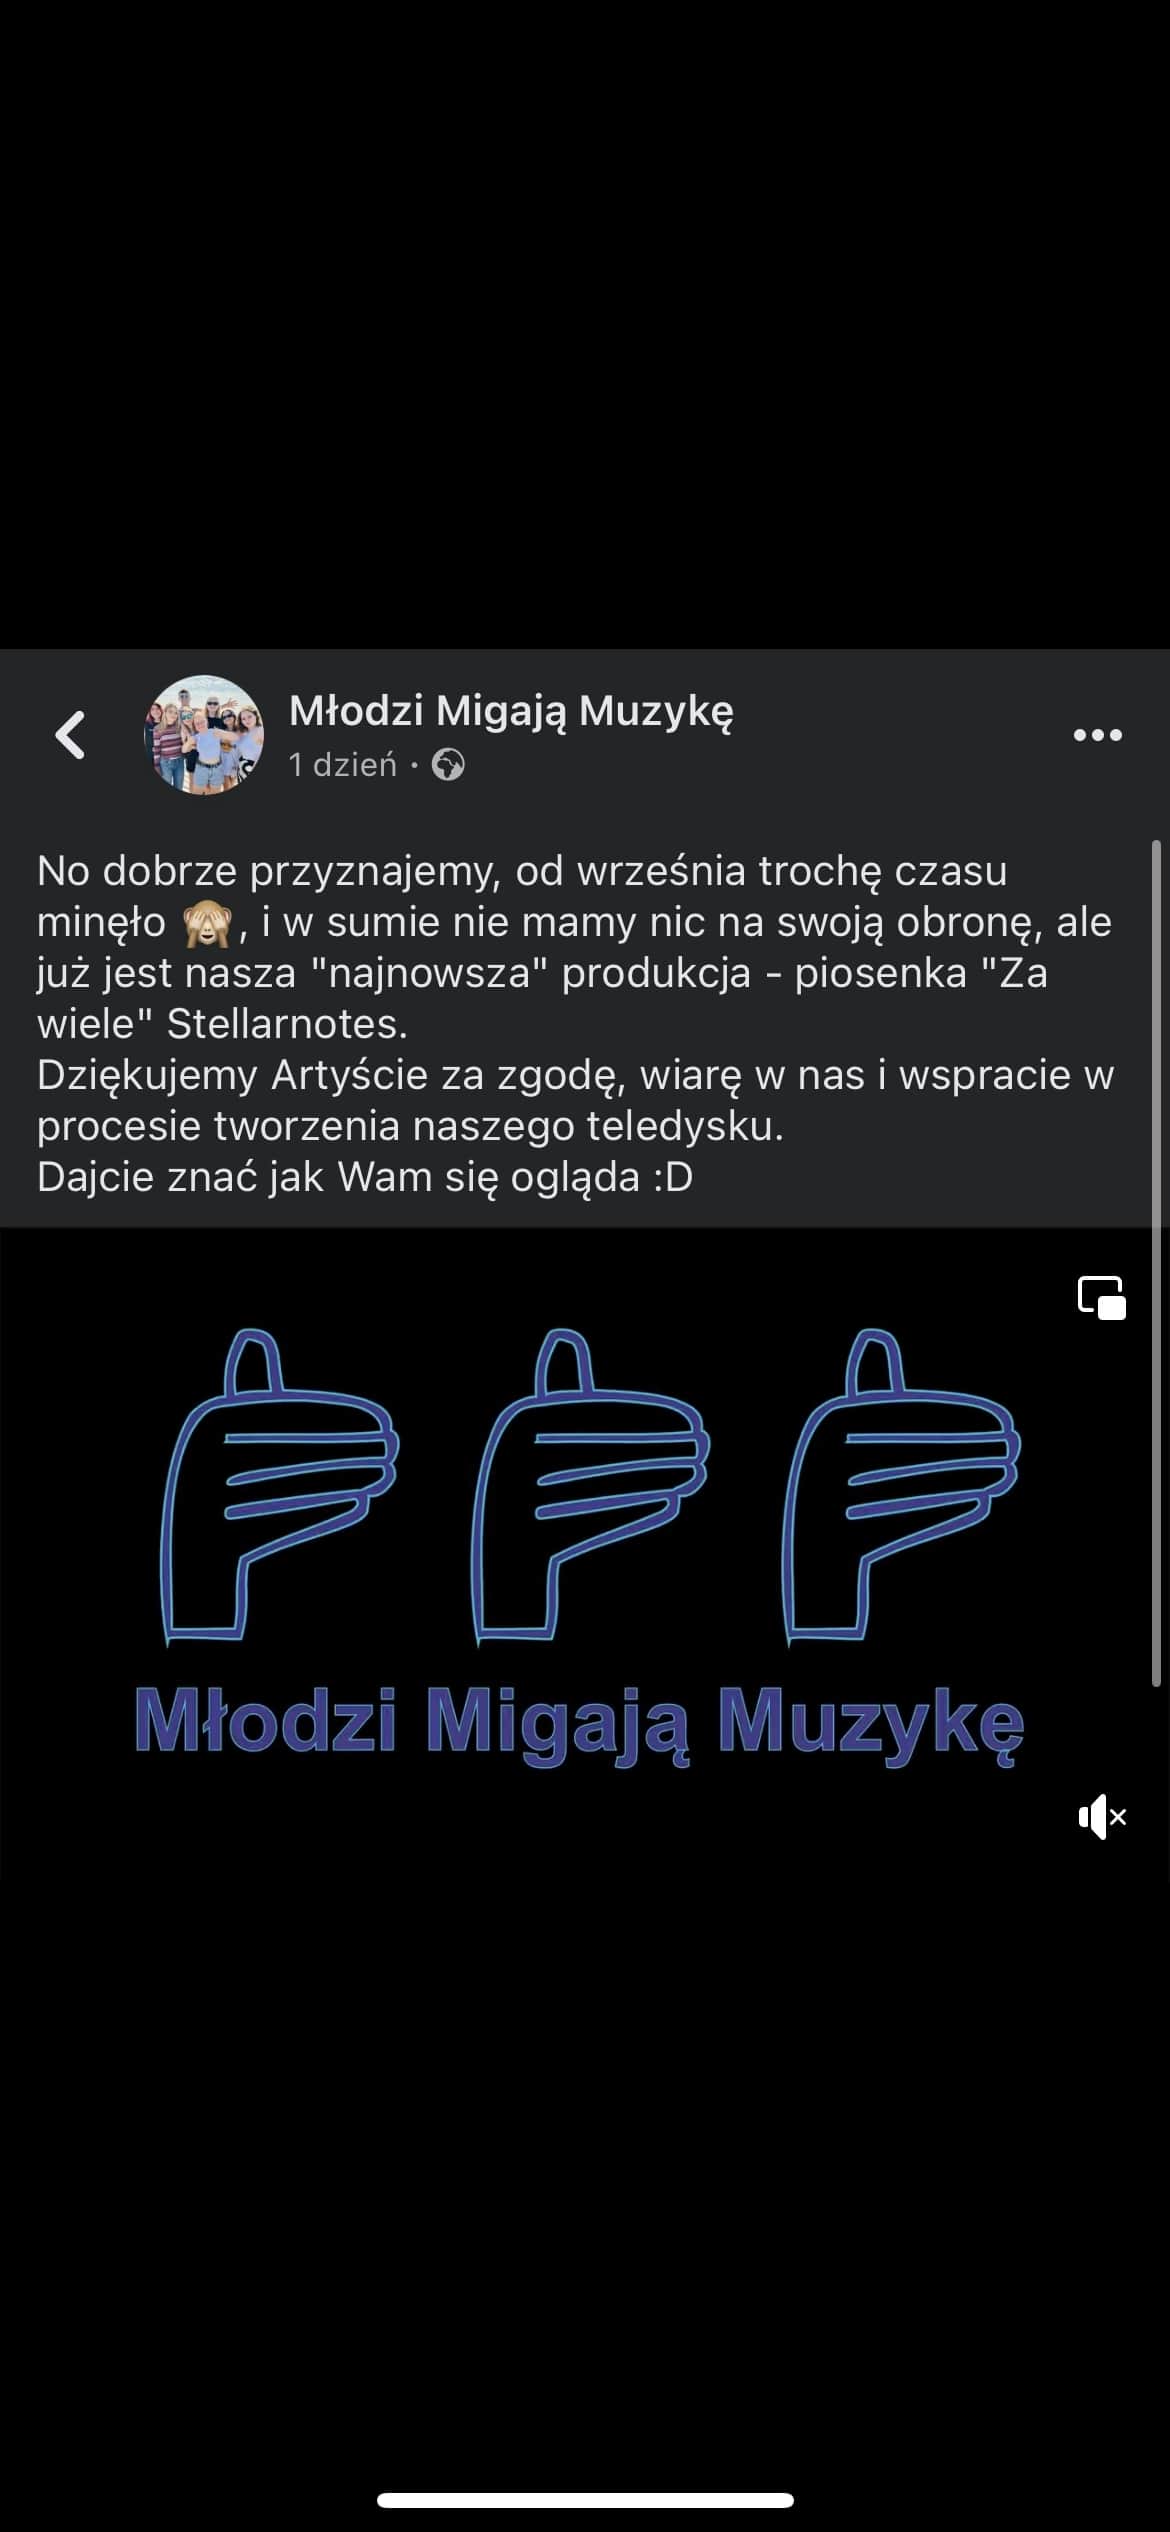Open the Młodzi Migają Muzykę page name

tap(511, 711)
